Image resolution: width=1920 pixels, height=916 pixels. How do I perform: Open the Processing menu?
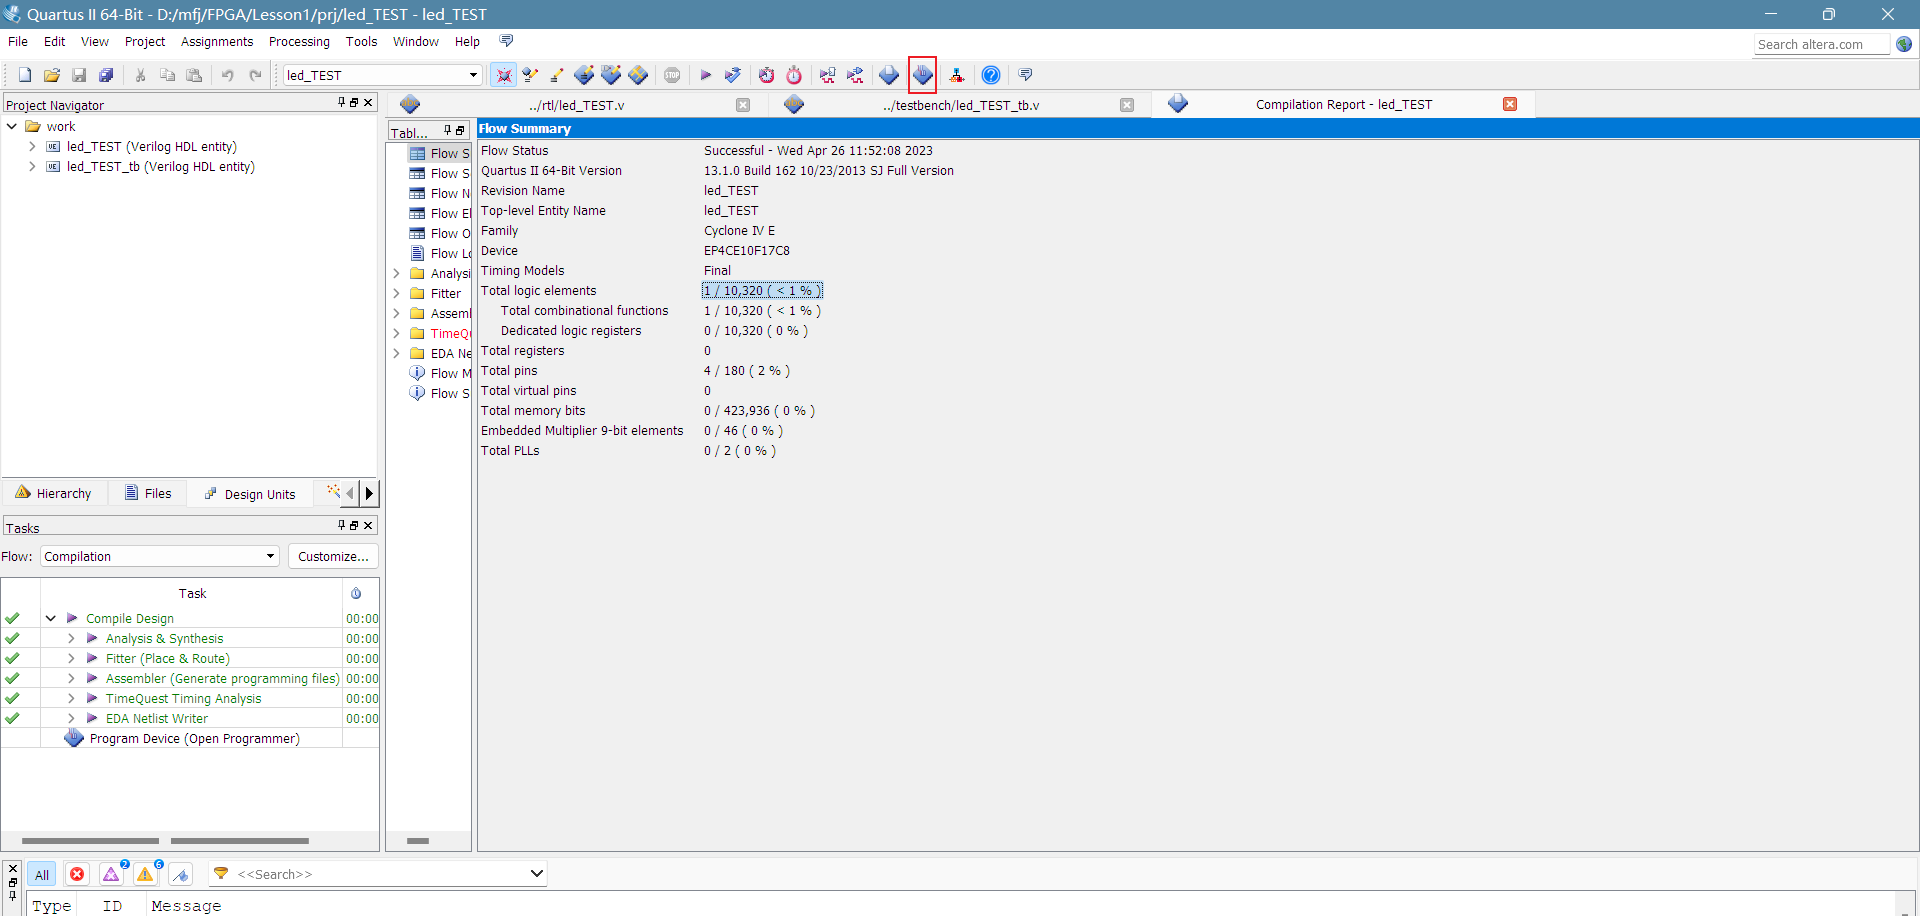point(299,41)
